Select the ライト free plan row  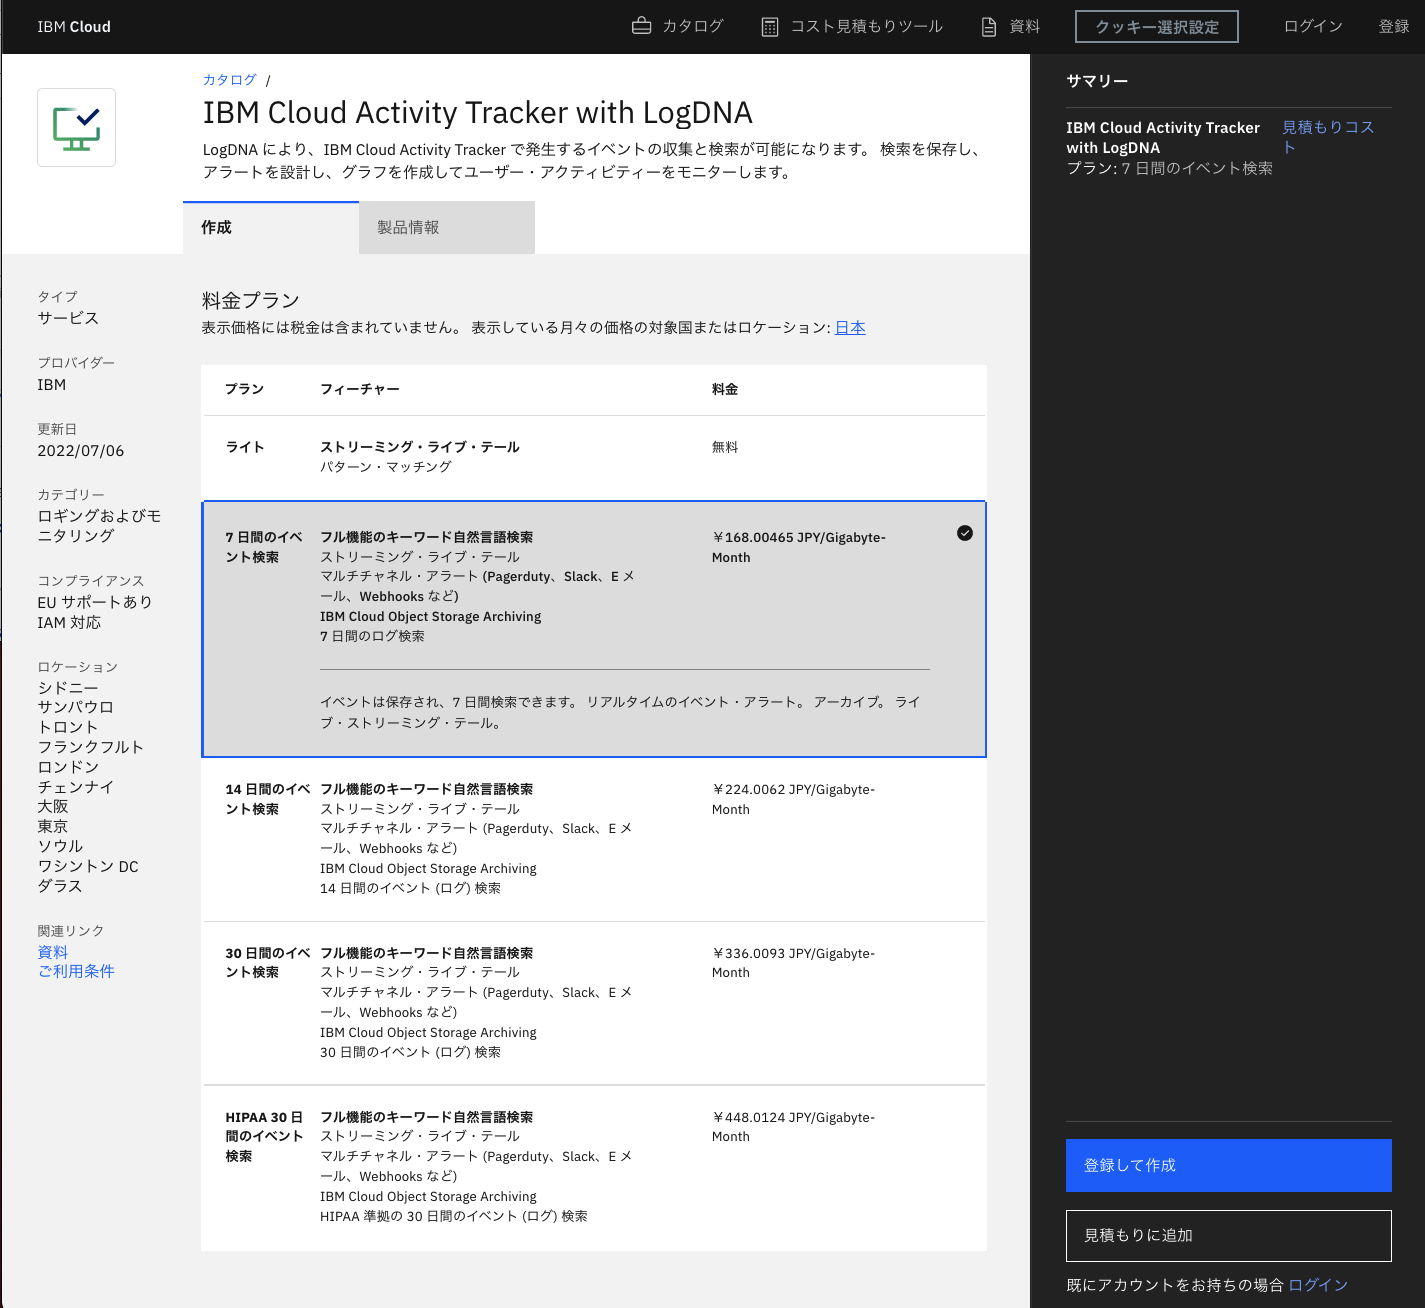(x=593, y=457)
